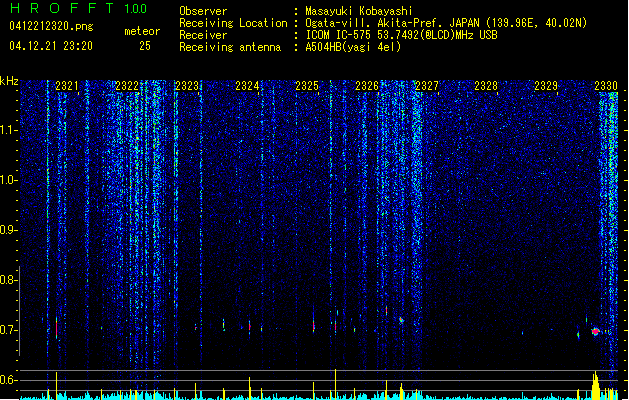The image size is (629, 400).
Task: Click the 0.8 kHz axis tick label
Action: click(x=8, y=280)
